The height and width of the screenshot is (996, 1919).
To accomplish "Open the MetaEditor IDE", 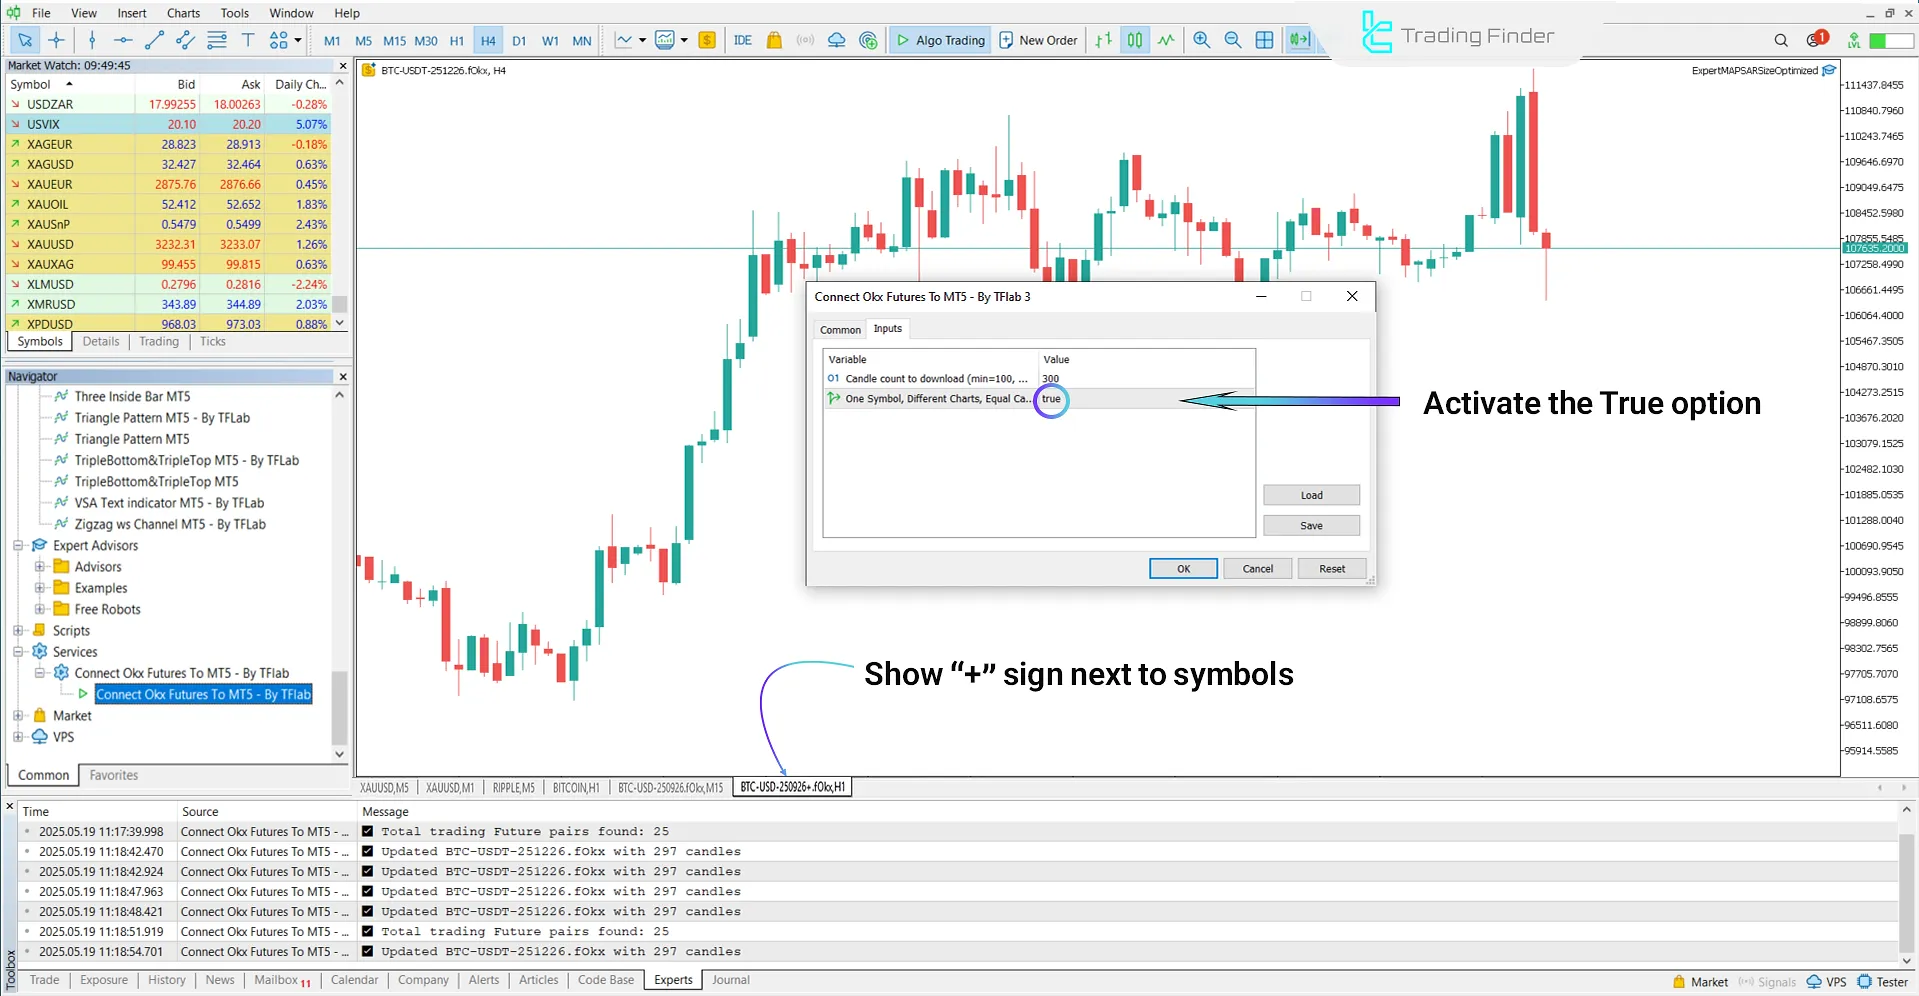I will (x=742, y=40).
